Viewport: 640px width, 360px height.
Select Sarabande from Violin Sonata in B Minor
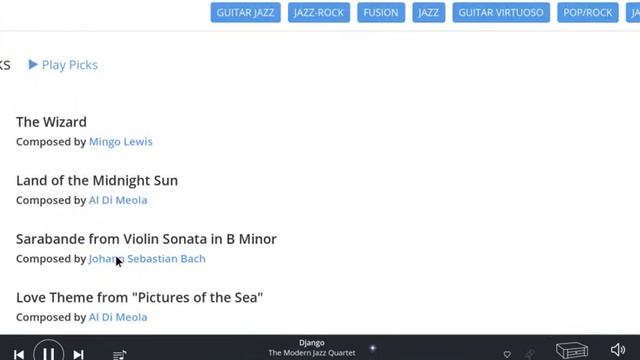click(147, 239)
